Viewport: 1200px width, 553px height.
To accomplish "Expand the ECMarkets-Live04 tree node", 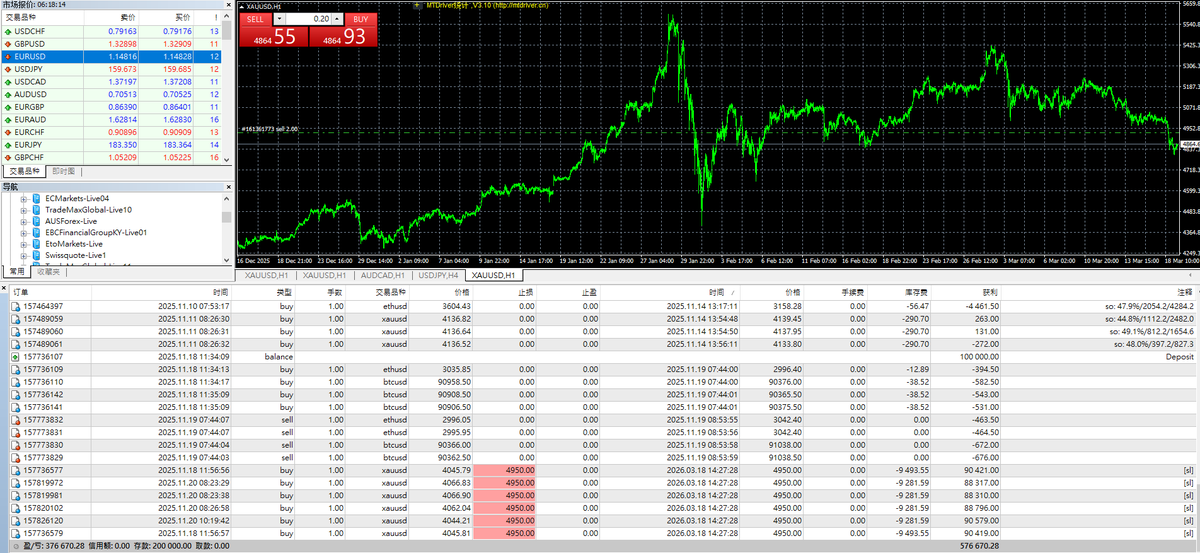I will click(x=24, y=198).
